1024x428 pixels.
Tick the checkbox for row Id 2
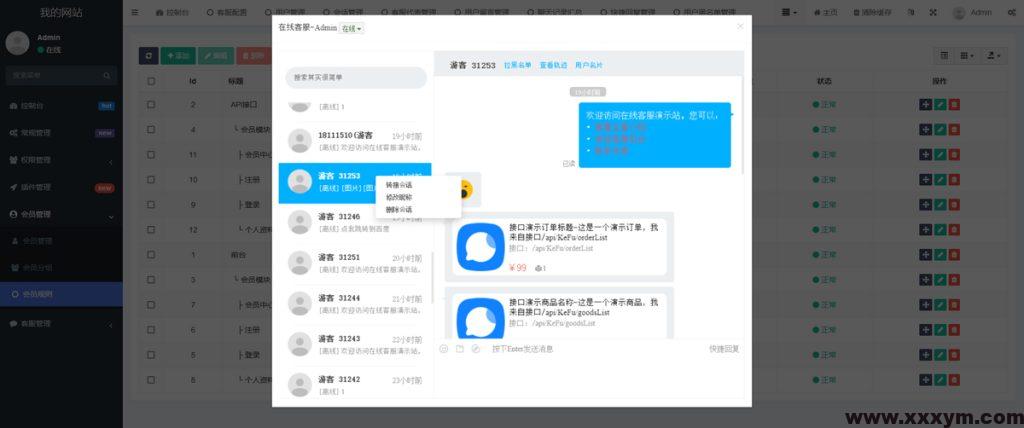click(x=151, y=104)
